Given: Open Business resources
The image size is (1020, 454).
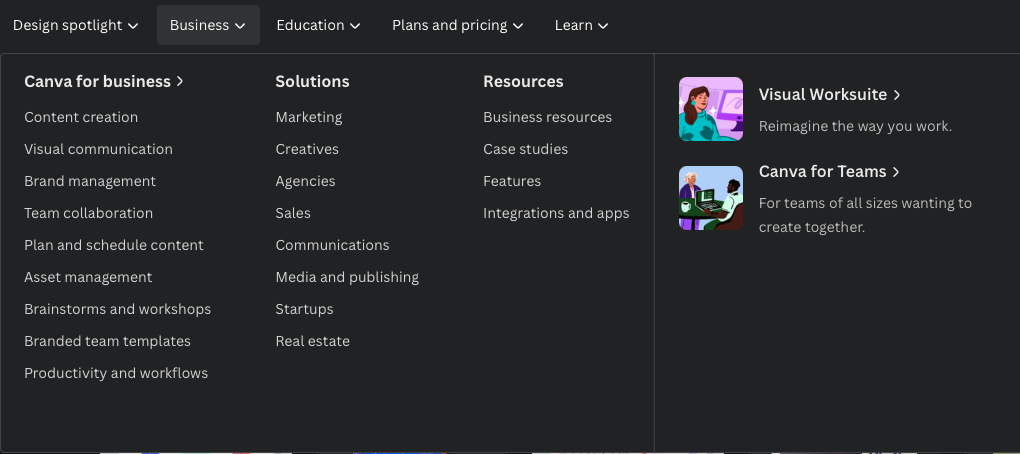Looking at the screenshot, I should click(548, 117).
